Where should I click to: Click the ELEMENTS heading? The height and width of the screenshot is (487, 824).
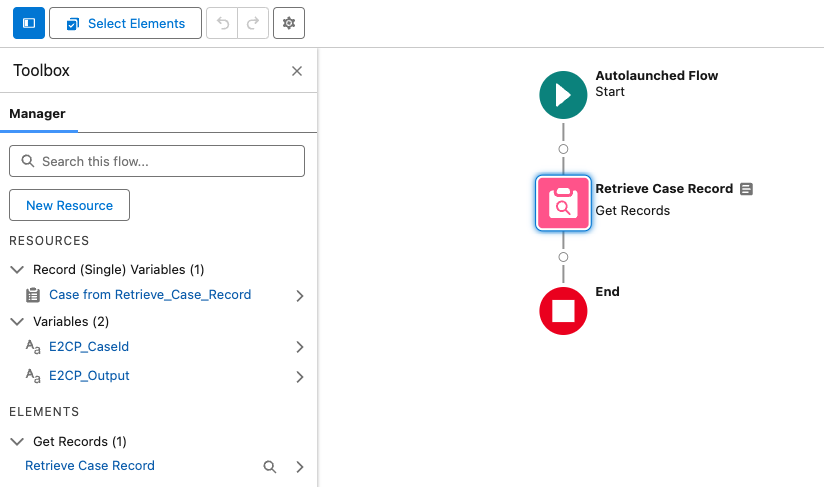point(44,411)
